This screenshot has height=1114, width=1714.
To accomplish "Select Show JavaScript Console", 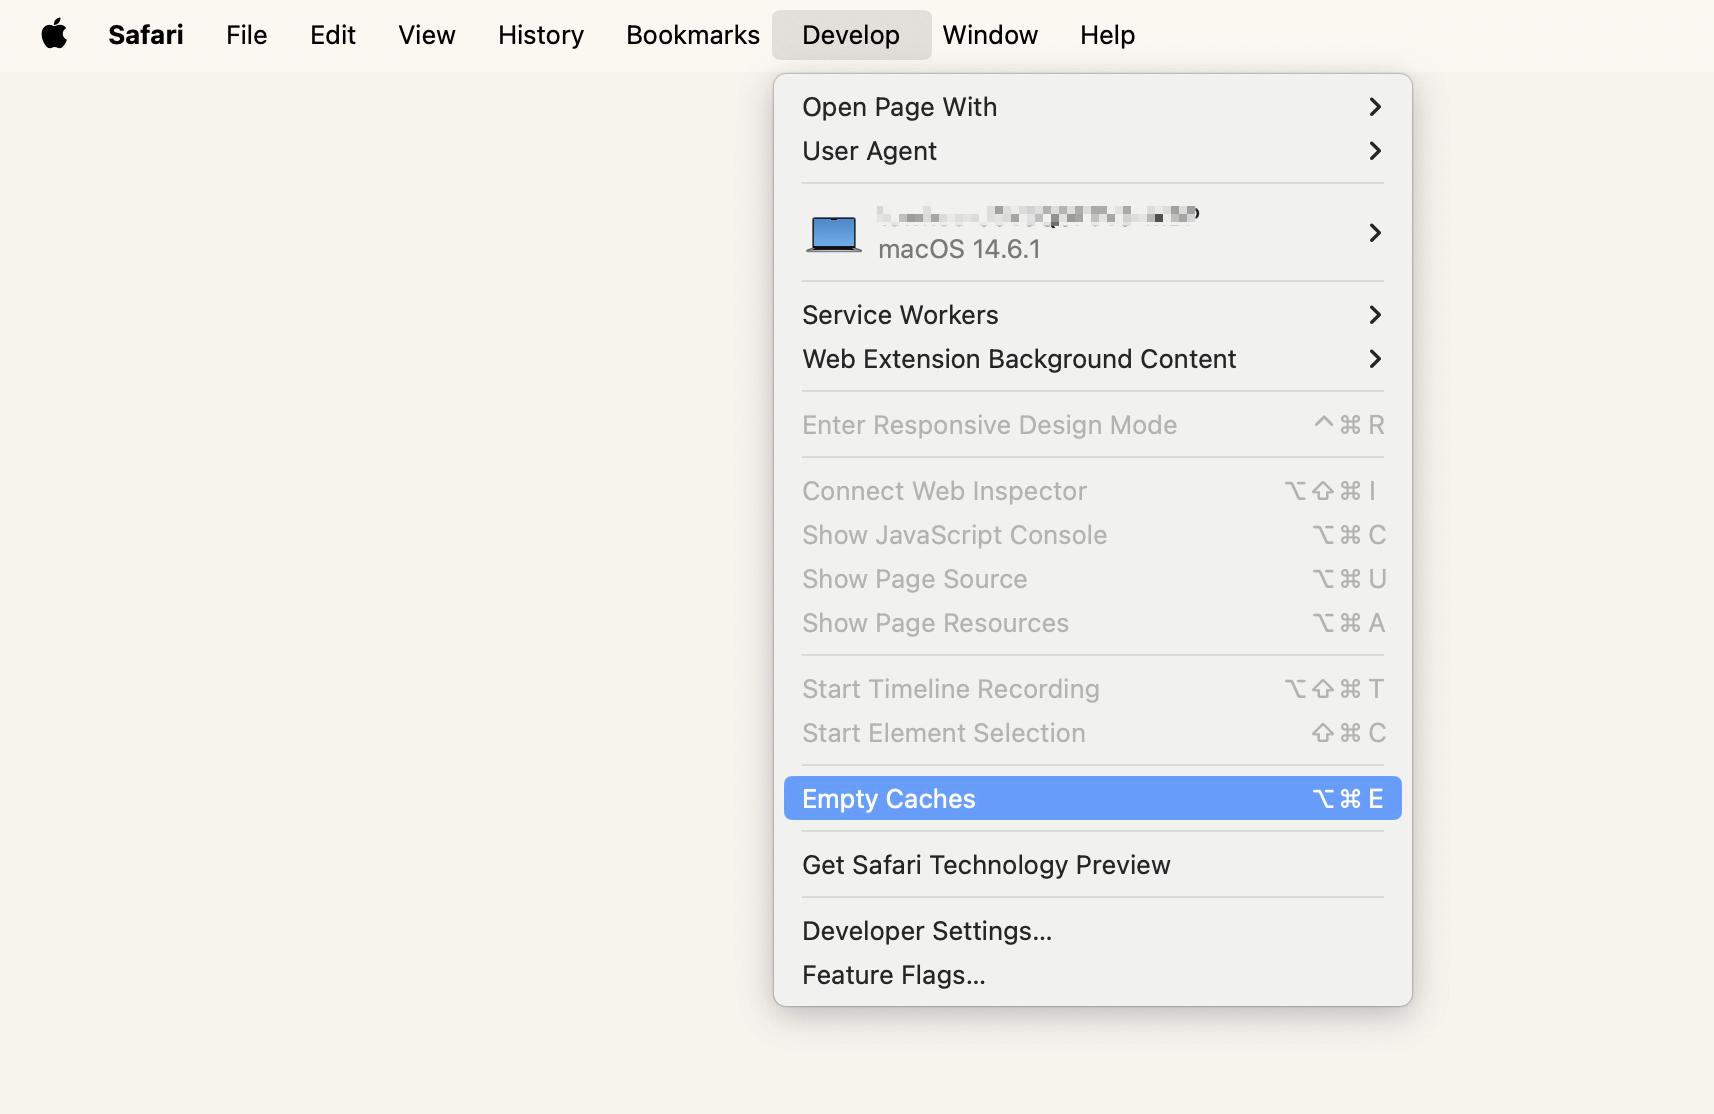I will [x=1093, y=535].
